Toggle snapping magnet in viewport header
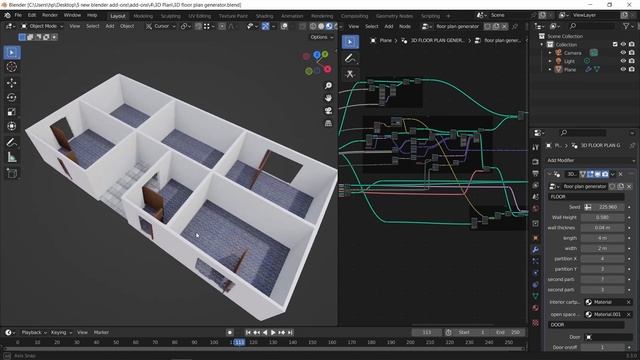 pos(198,26)
